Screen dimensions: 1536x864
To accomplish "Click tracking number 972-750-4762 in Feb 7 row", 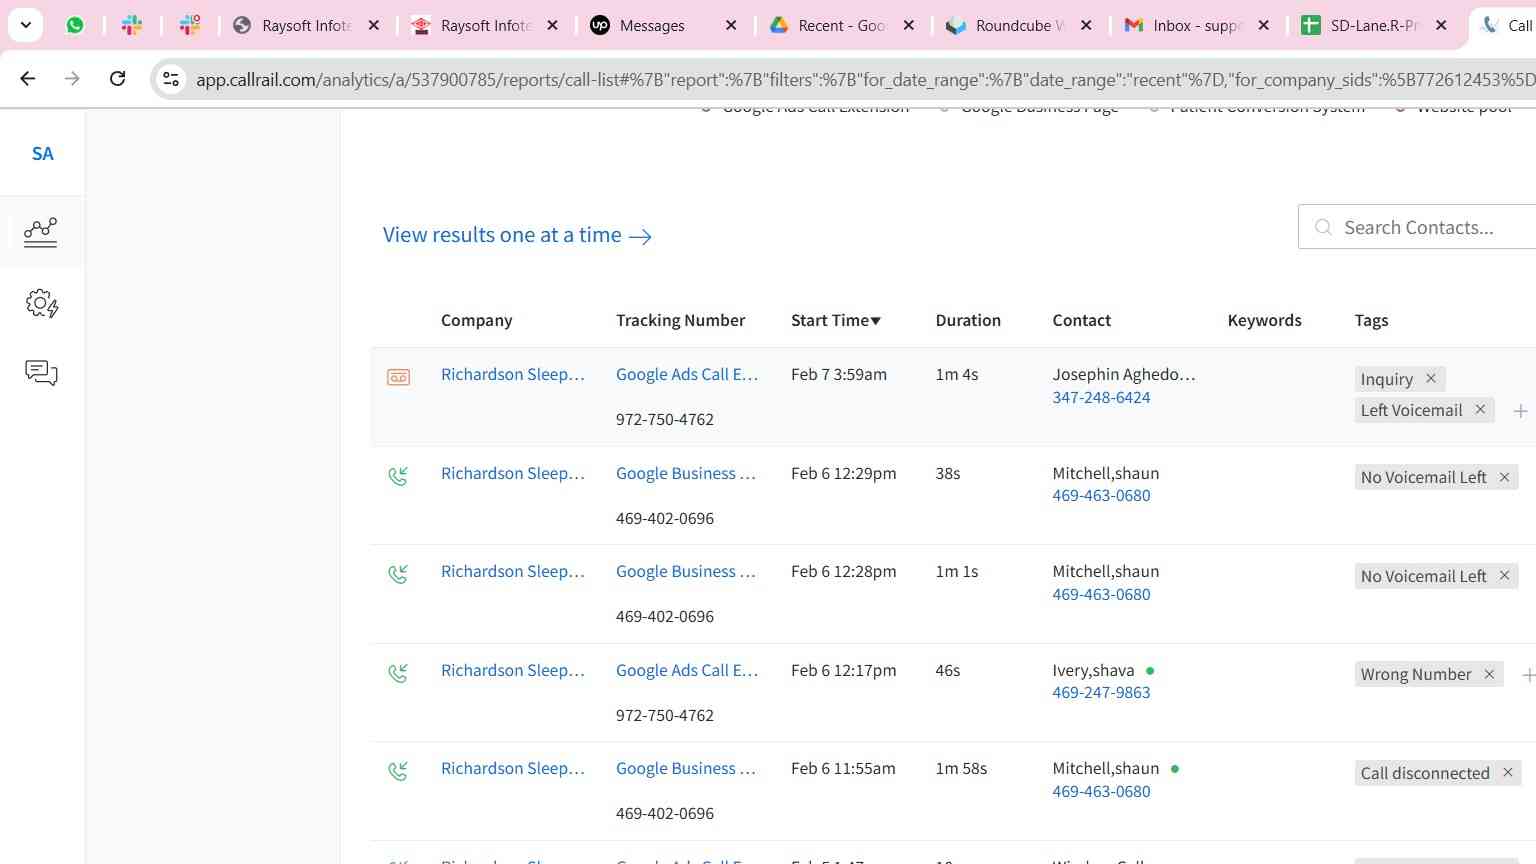I will 665,419.
